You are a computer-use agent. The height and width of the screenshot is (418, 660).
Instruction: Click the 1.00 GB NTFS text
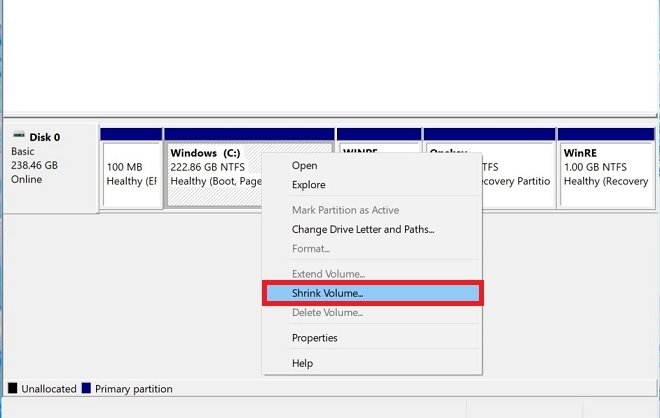coord(595,167)
